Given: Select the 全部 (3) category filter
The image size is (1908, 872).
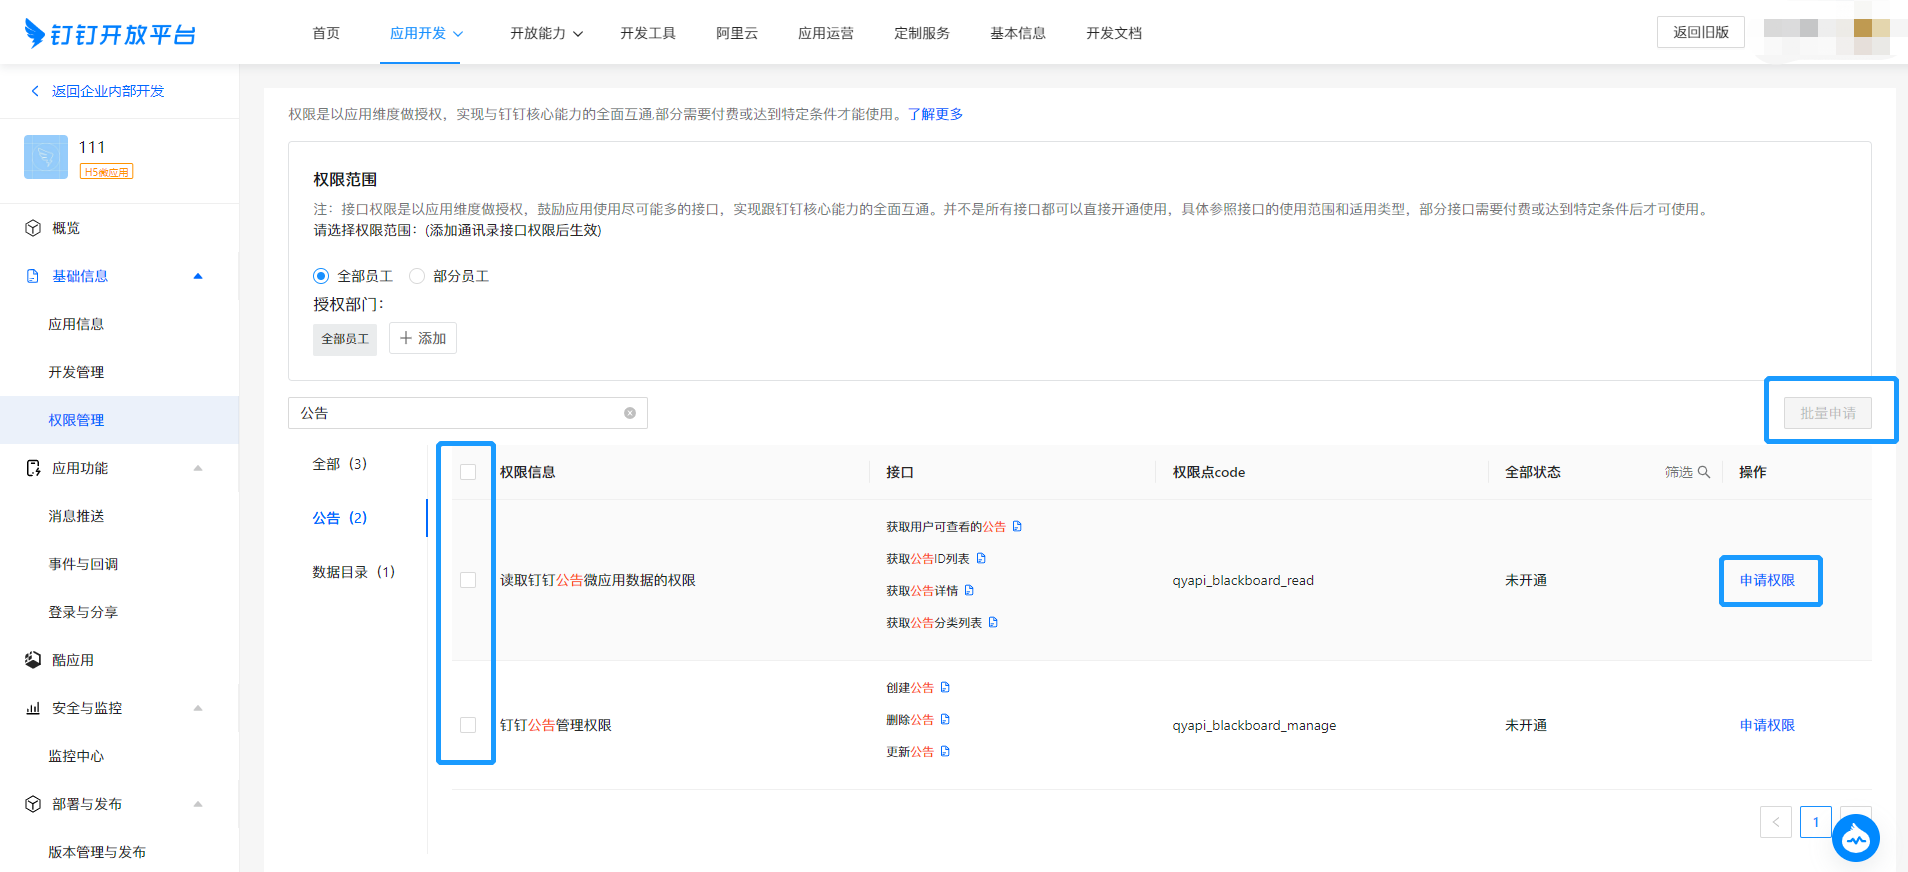Looking at the screenshot, I should point(340,464).
